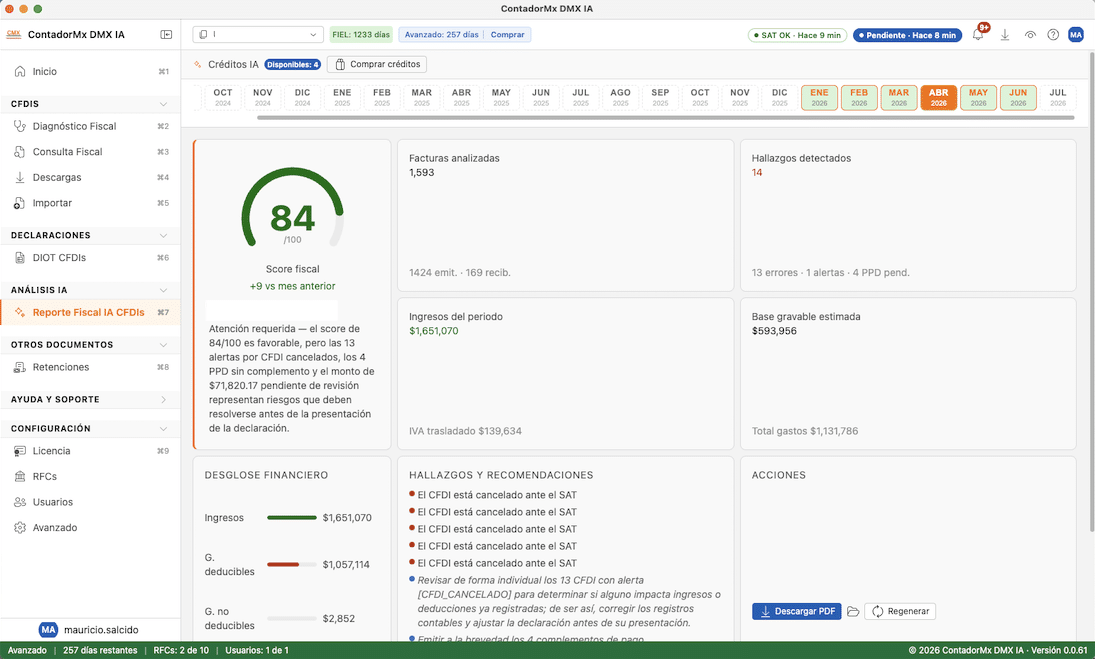This screenshot has width=1095, height=659.
Task: Select the ENE 2026 month
Action: click(819, 98)
